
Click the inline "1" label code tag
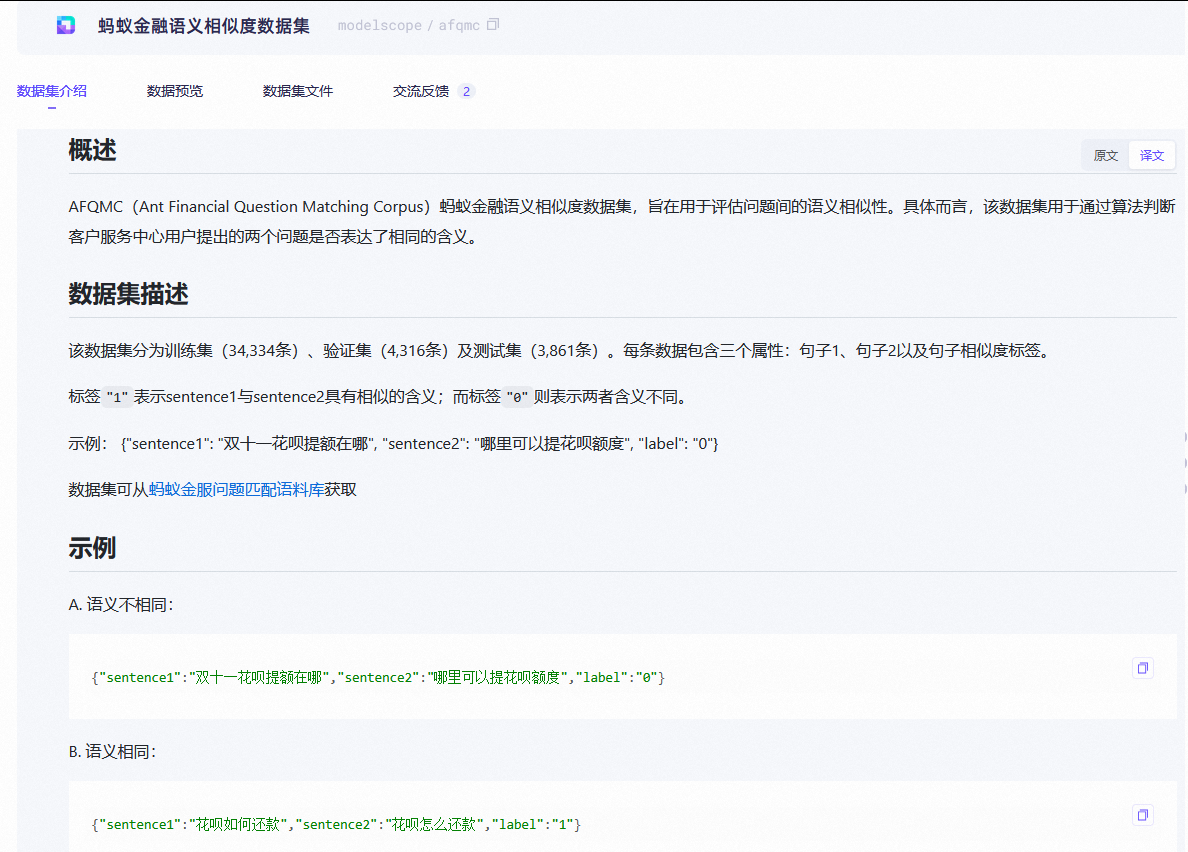coord(117,397)
